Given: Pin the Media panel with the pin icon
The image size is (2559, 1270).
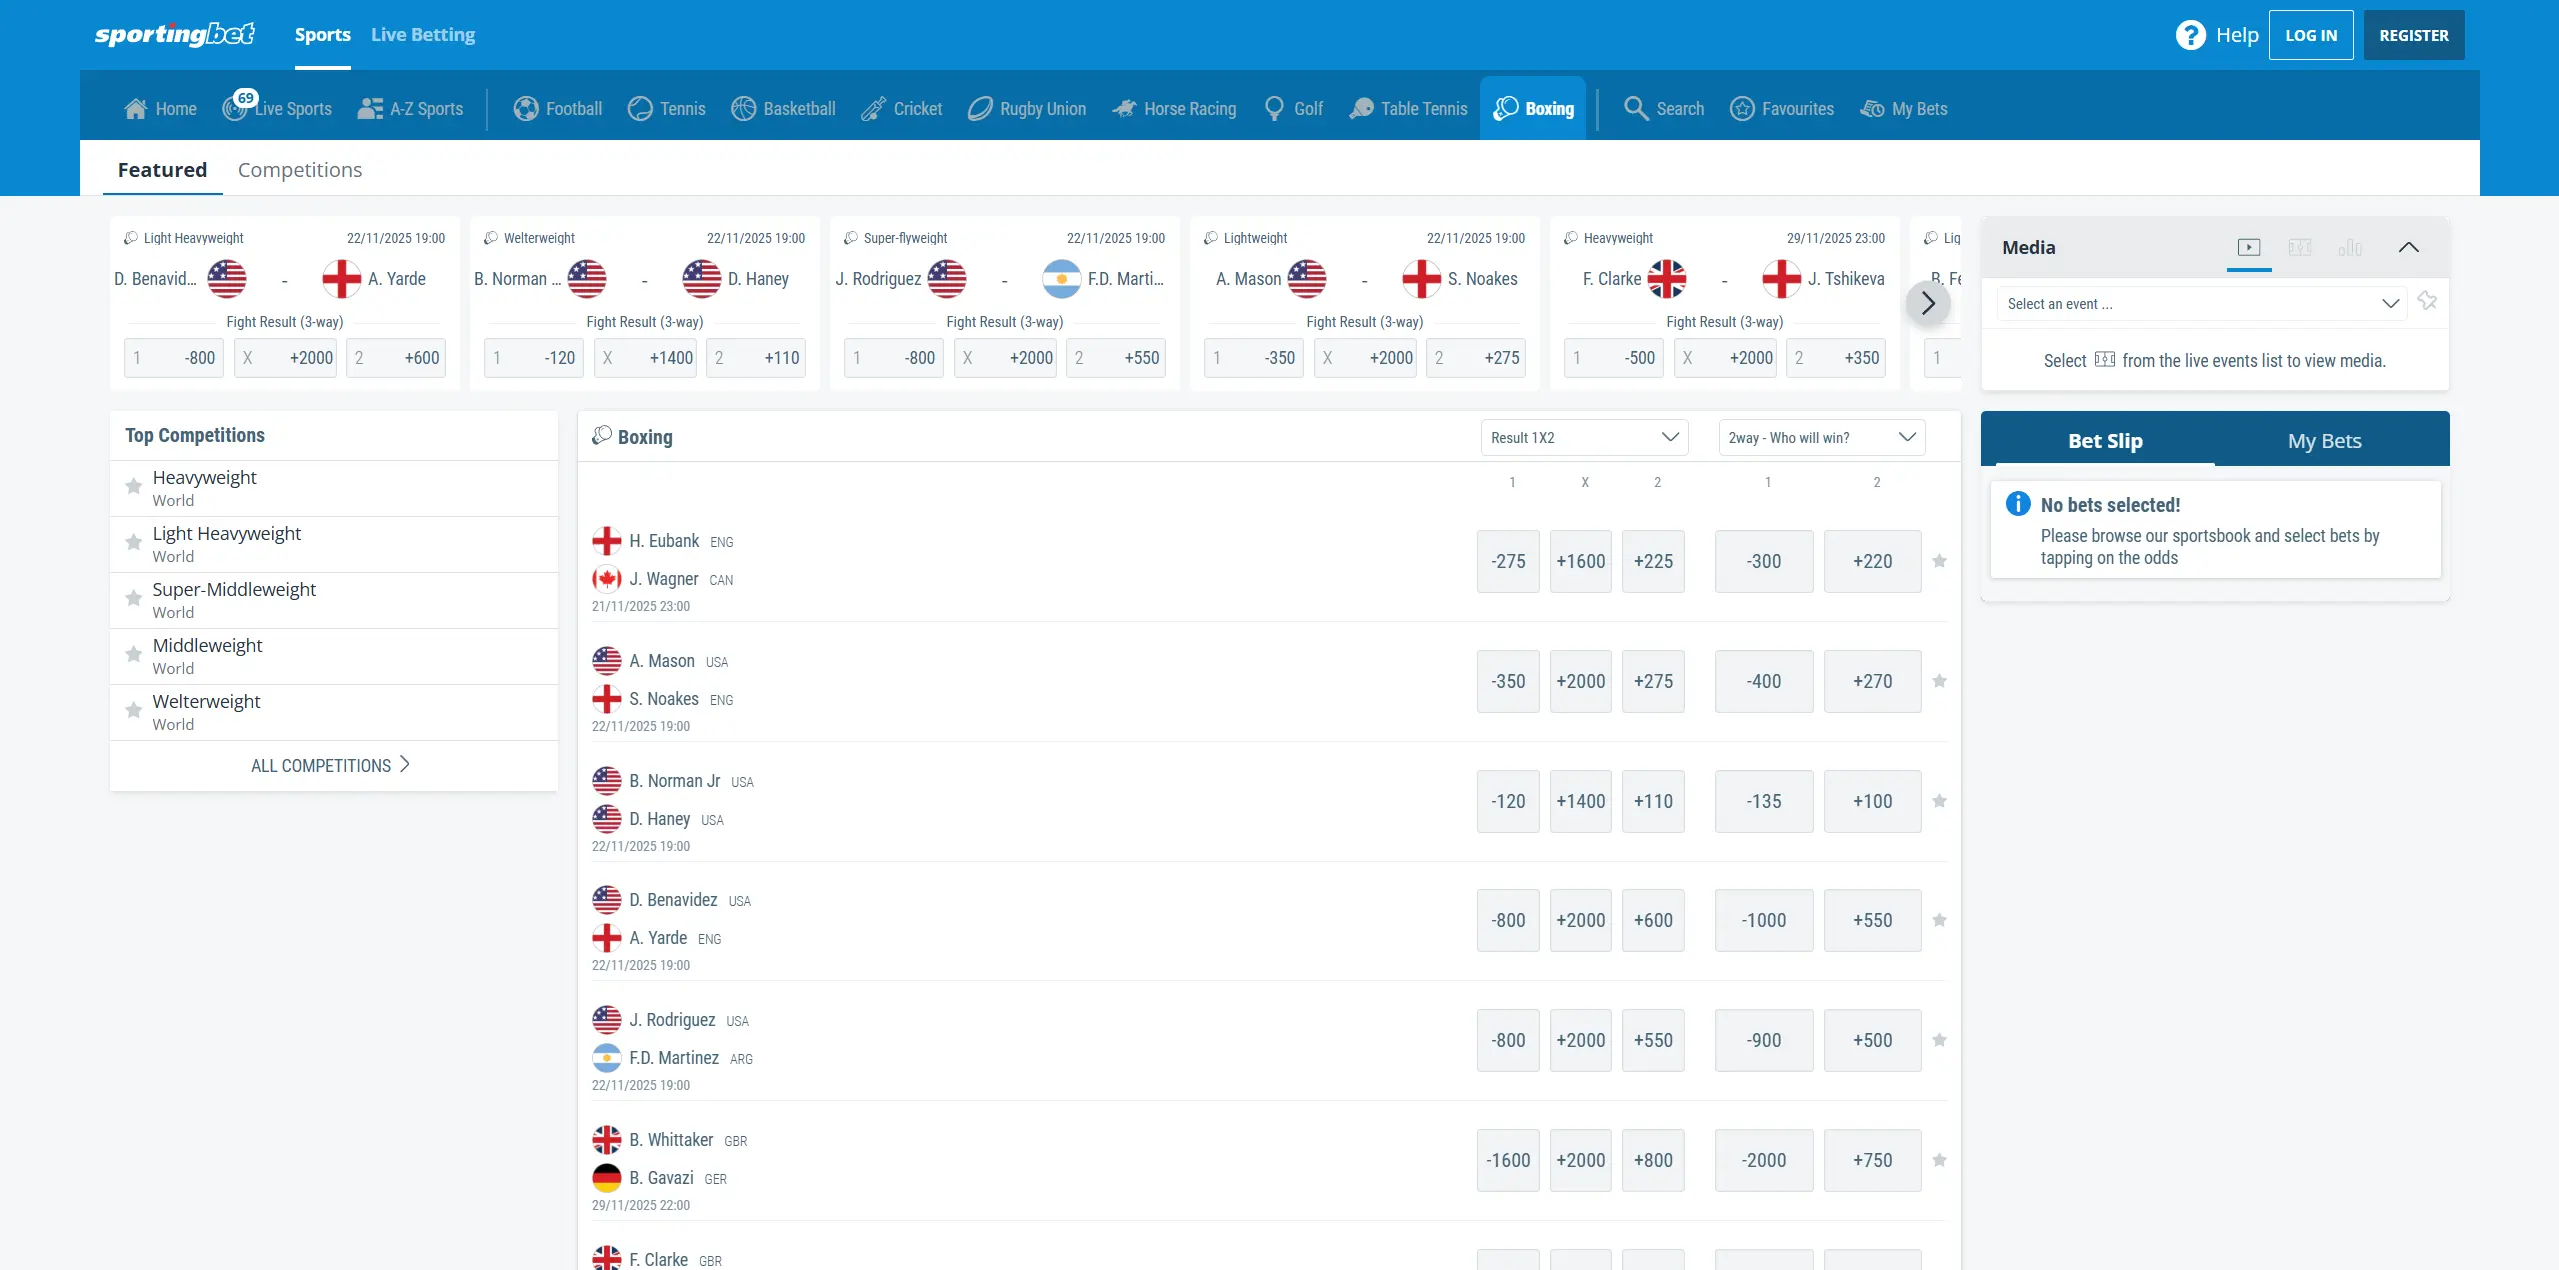Looking at the screenshot, I should coord(2427,302).
